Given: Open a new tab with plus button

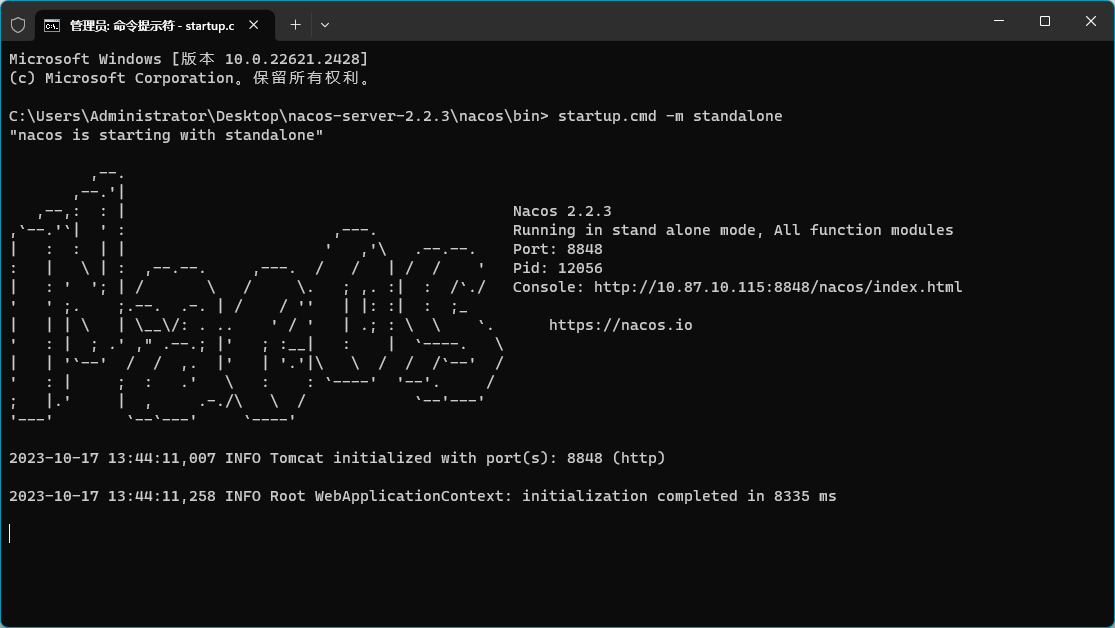Looking at the screenshot, I should pos(295,24).
